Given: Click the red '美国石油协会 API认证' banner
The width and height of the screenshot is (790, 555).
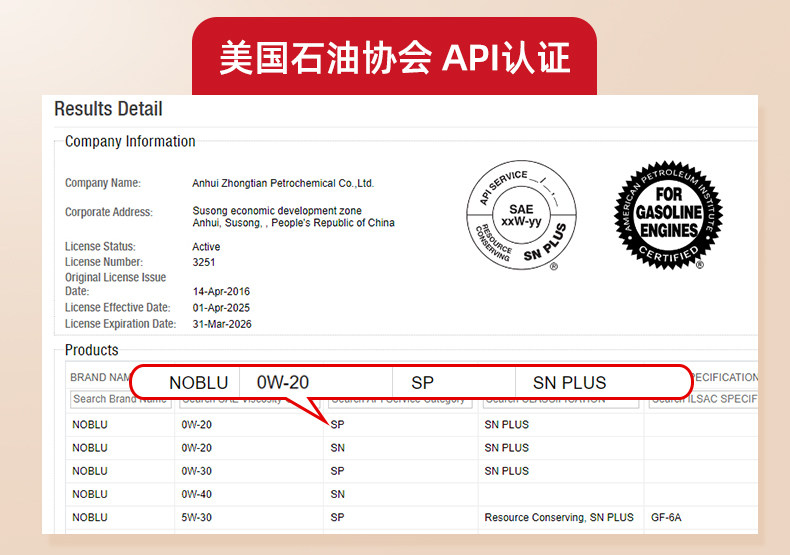Looking at the screenshot, I should point(394,56).
